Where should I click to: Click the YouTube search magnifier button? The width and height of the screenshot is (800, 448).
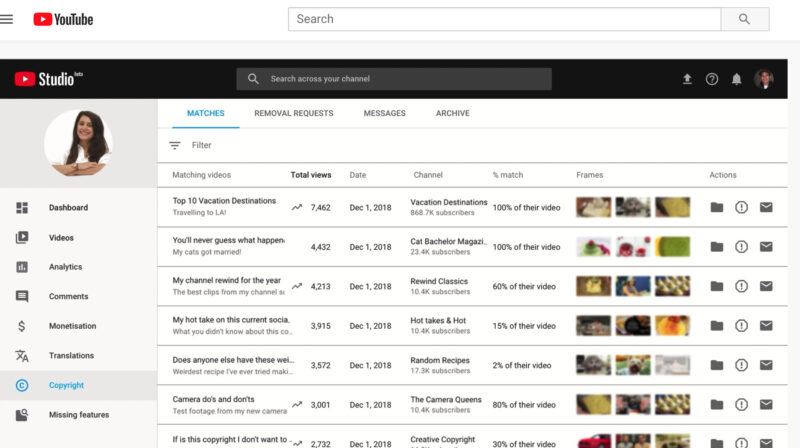pos(744,19)
